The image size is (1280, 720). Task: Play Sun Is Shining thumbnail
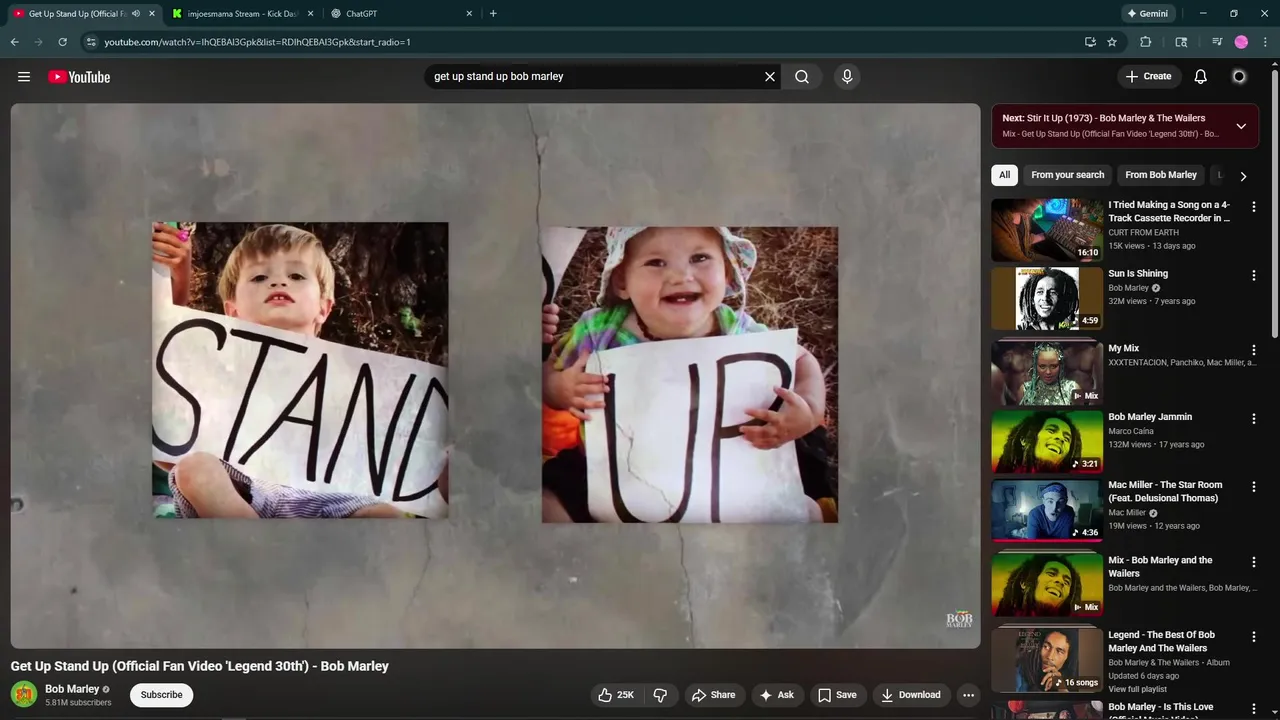(x=1046, y=298)
